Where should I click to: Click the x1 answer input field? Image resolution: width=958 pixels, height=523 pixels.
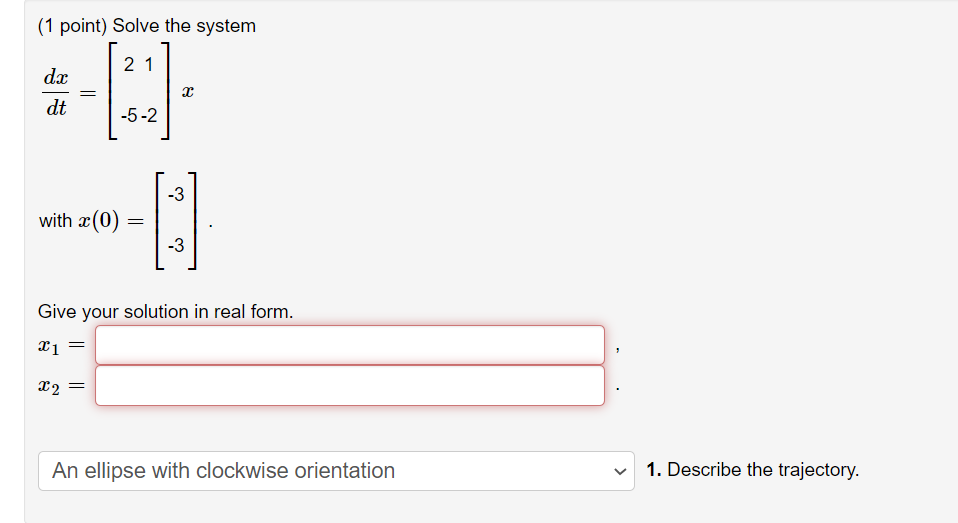click(x=350, y=345)
